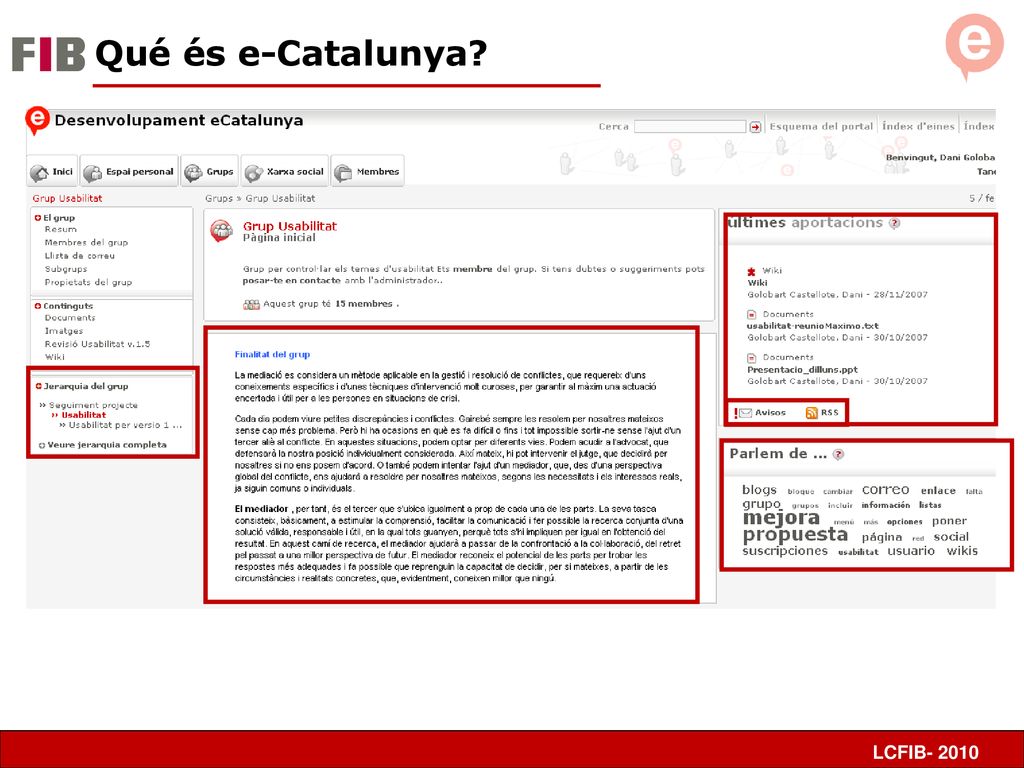Click the Membres folder icon
The width and height of the screenshot is (1024, 768).
pos(343,172)
